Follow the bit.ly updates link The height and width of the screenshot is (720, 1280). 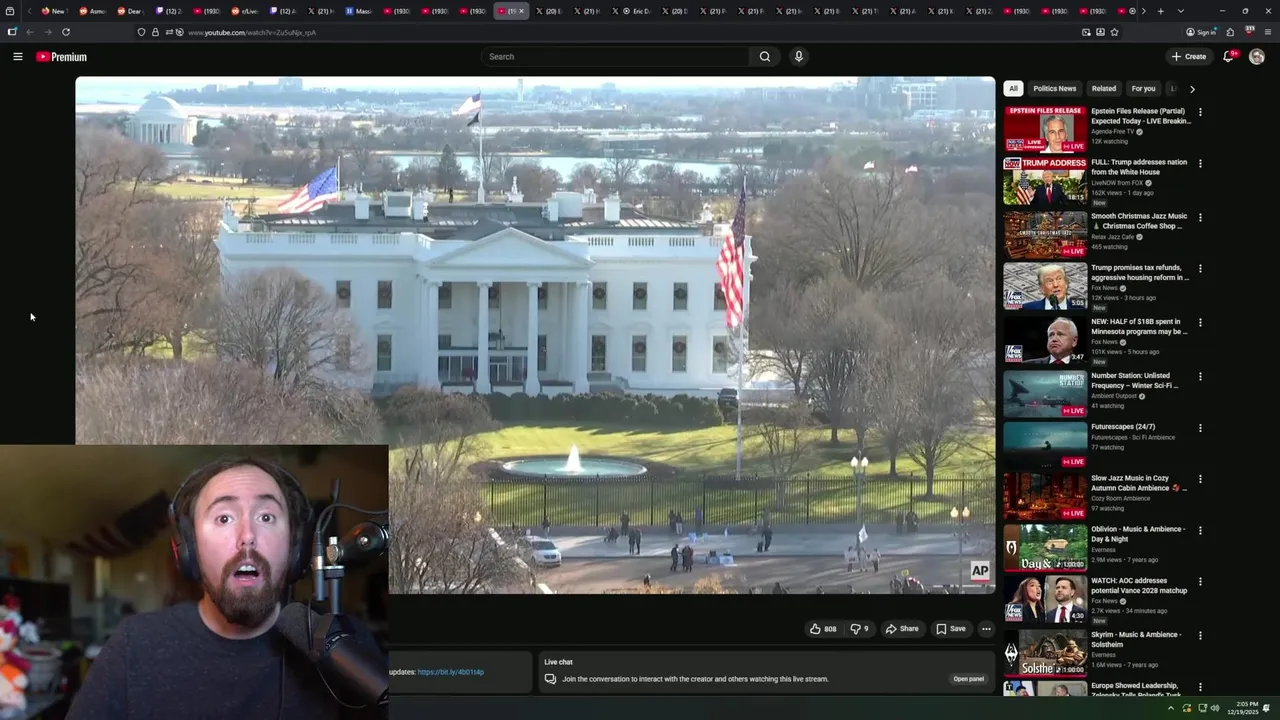tap(450, 672)
